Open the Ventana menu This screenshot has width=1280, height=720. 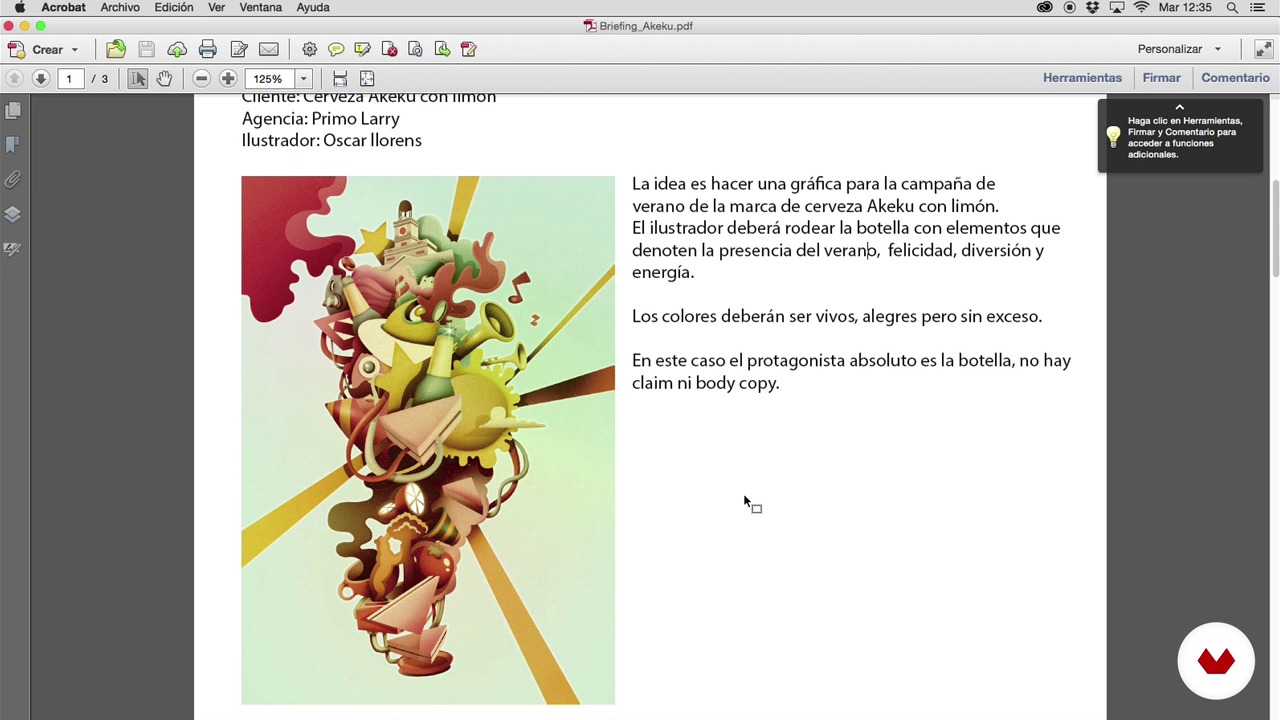pos(260,7)
